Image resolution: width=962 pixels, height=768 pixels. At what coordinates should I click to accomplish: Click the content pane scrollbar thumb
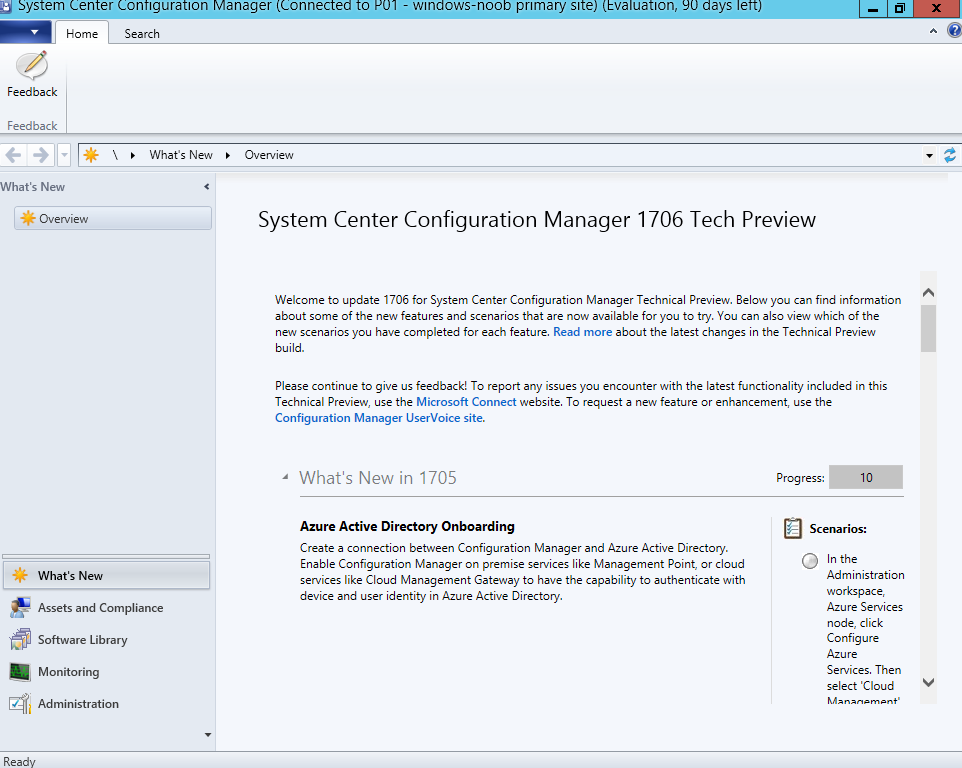click(x=929, y=328)
